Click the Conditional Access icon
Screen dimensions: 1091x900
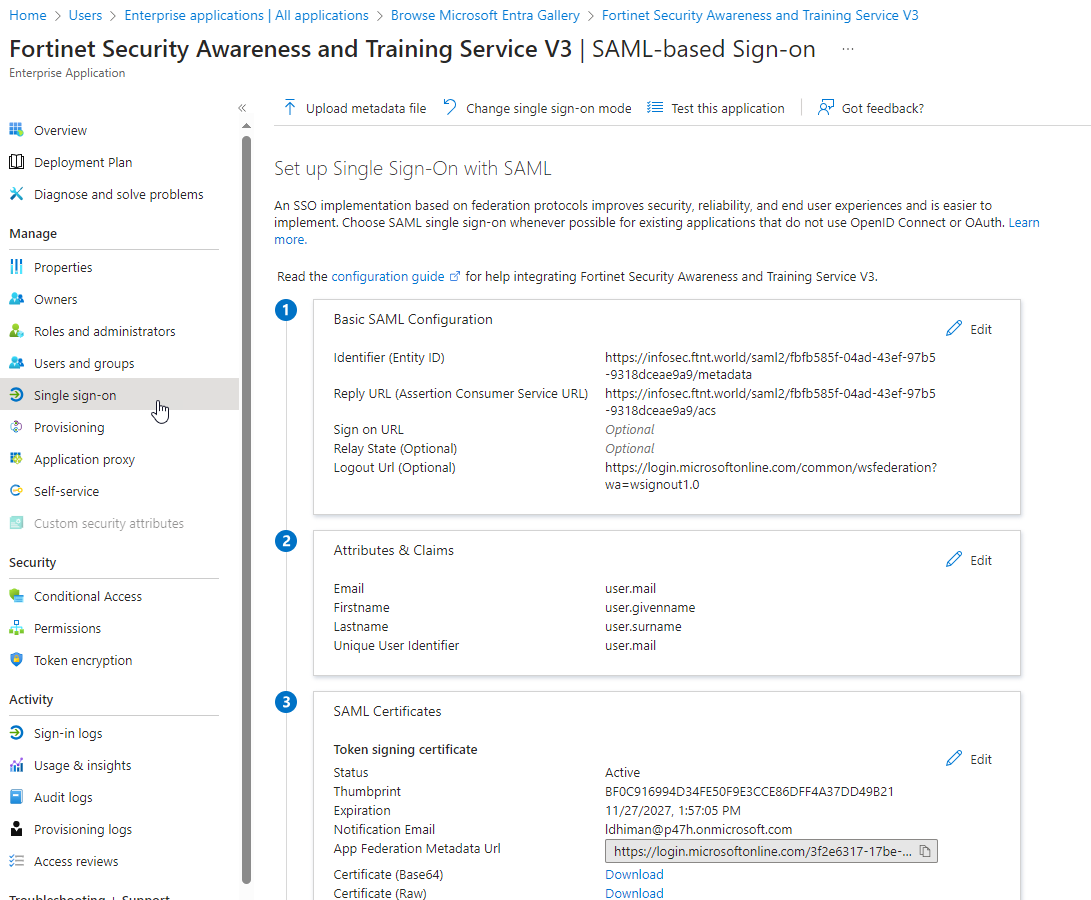point(16,596)
